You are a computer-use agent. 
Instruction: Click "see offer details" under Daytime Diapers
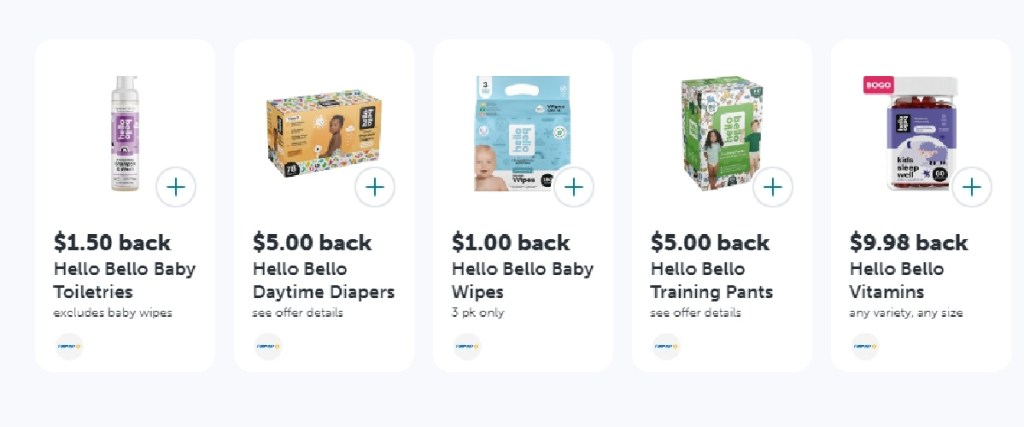point(297,313)
